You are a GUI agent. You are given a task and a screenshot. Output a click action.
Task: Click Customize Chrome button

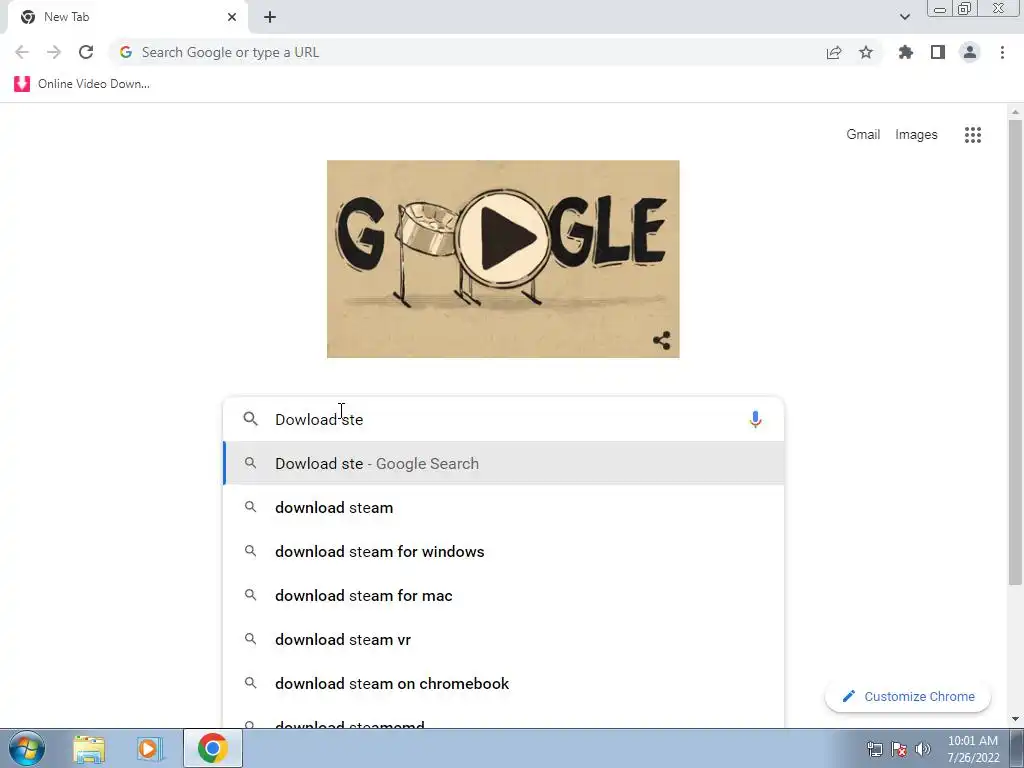[908, 697]
